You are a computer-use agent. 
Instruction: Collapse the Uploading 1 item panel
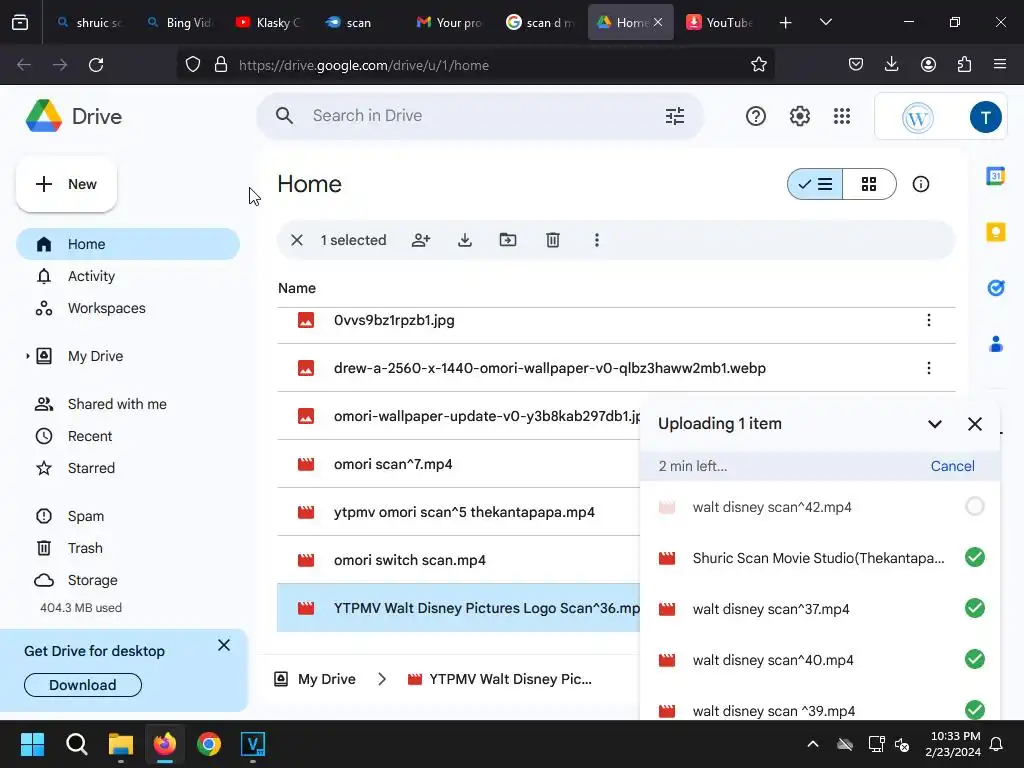[x=935, y=424]
